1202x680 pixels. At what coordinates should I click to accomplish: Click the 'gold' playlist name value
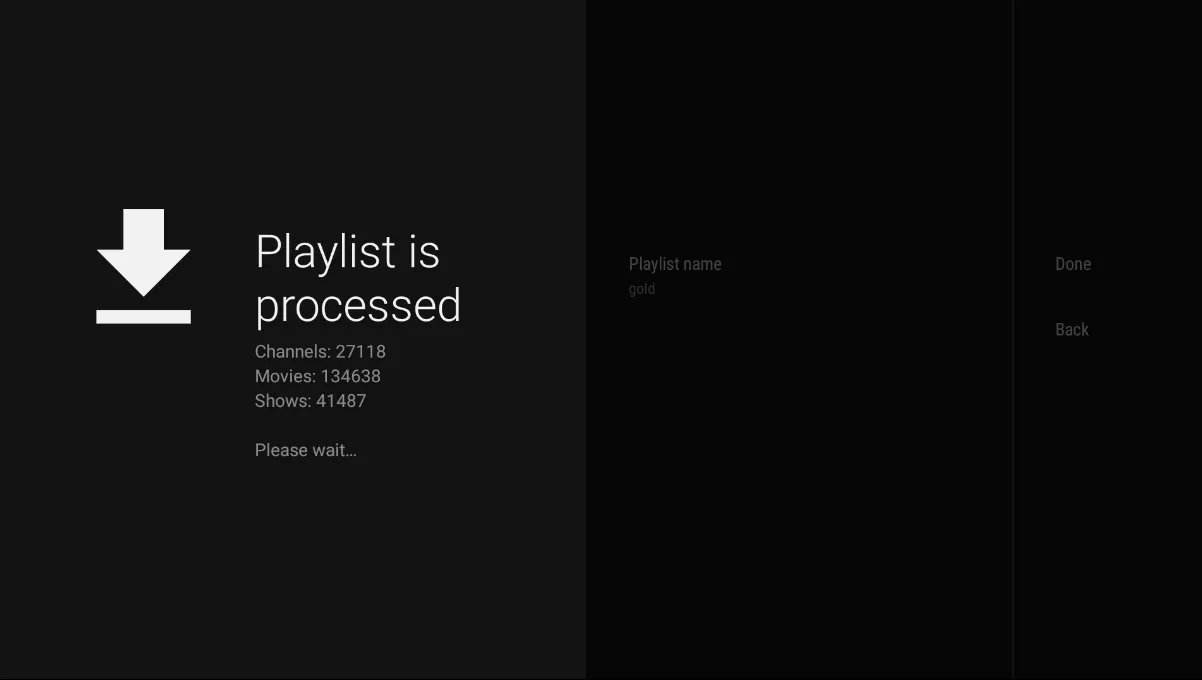pos(642,289)
